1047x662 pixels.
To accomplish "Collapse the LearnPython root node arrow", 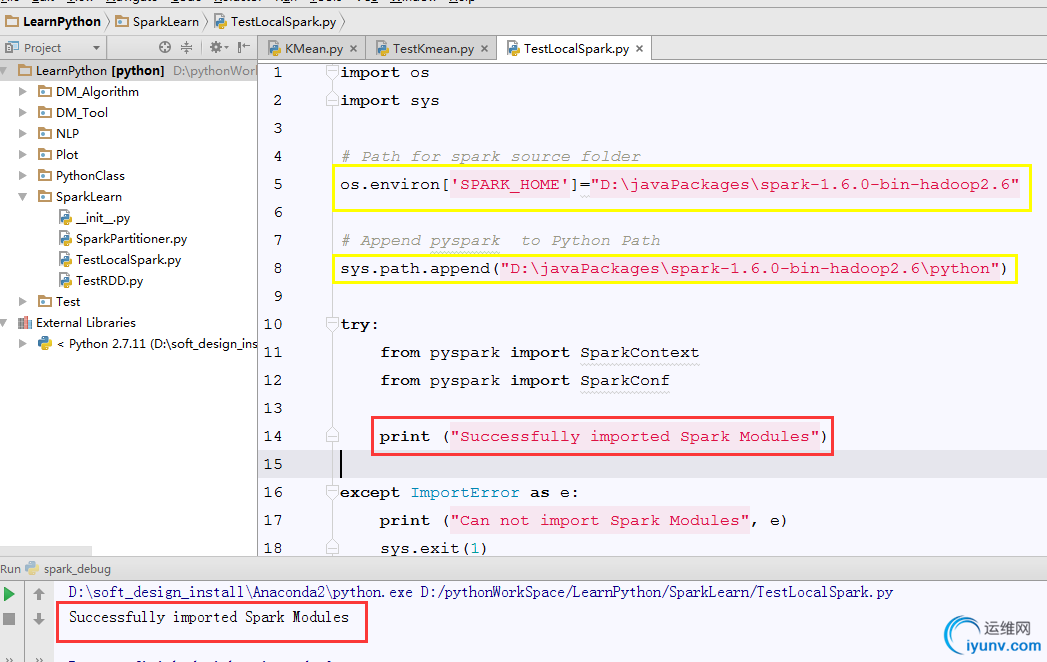I will point(5,71).
